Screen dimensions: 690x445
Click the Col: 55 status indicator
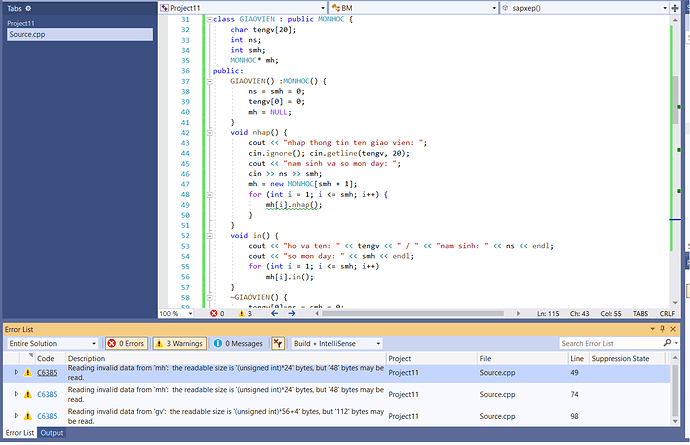coord(611,313)
